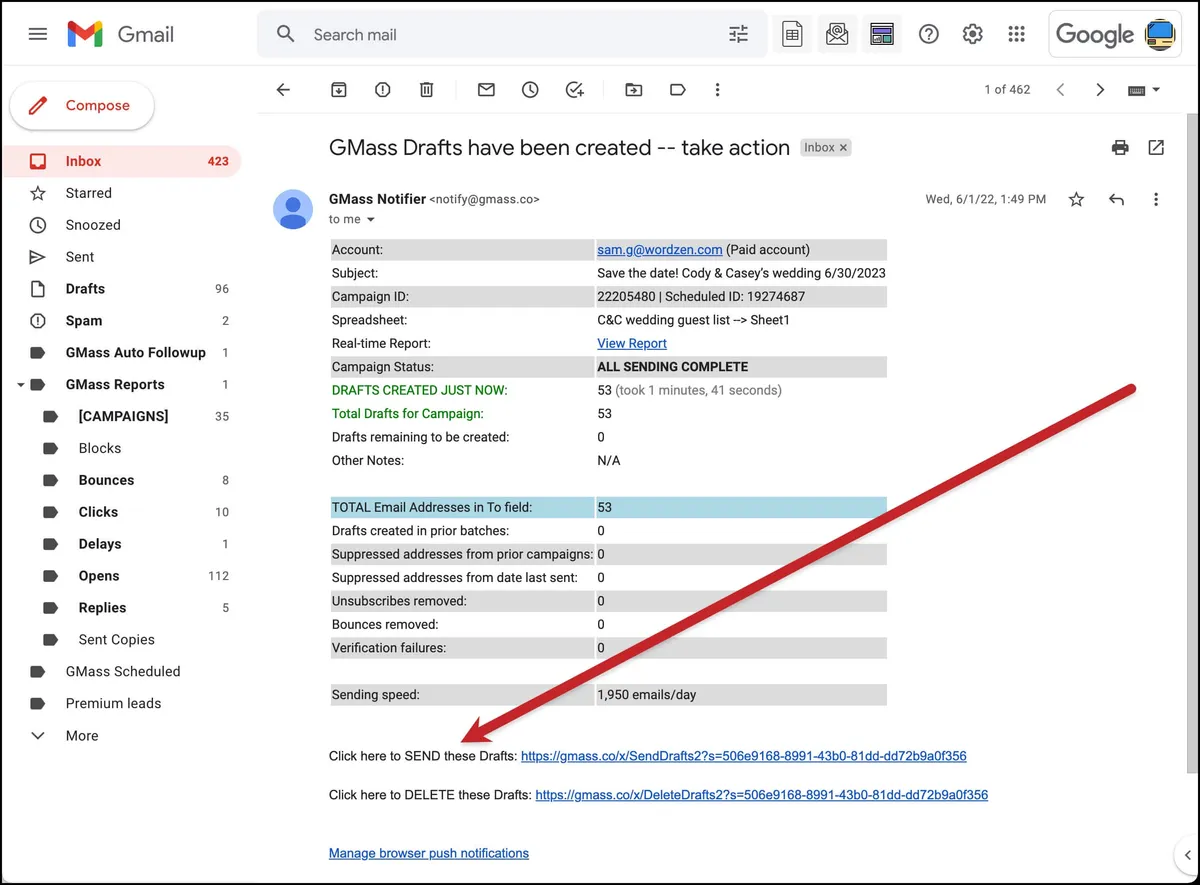Click the Google account avatar
The image size is (1200, 885).
click(1161, 34)
